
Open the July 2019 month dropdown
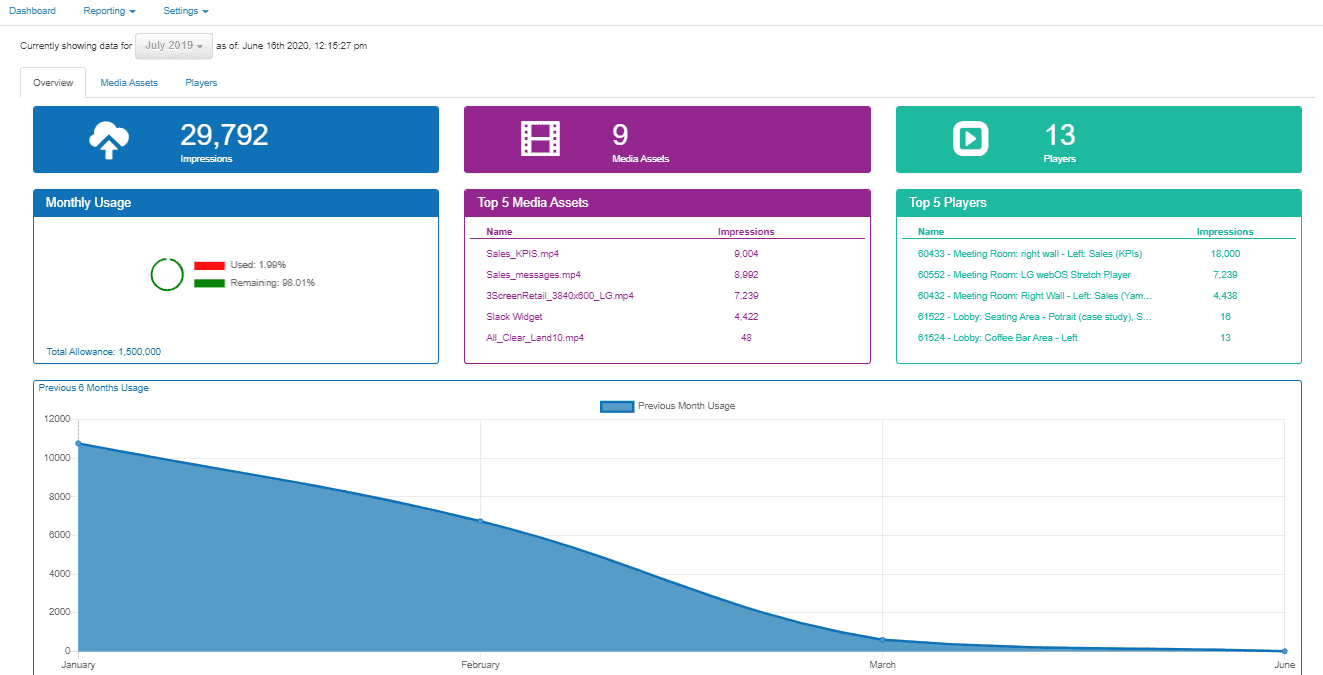174,46
